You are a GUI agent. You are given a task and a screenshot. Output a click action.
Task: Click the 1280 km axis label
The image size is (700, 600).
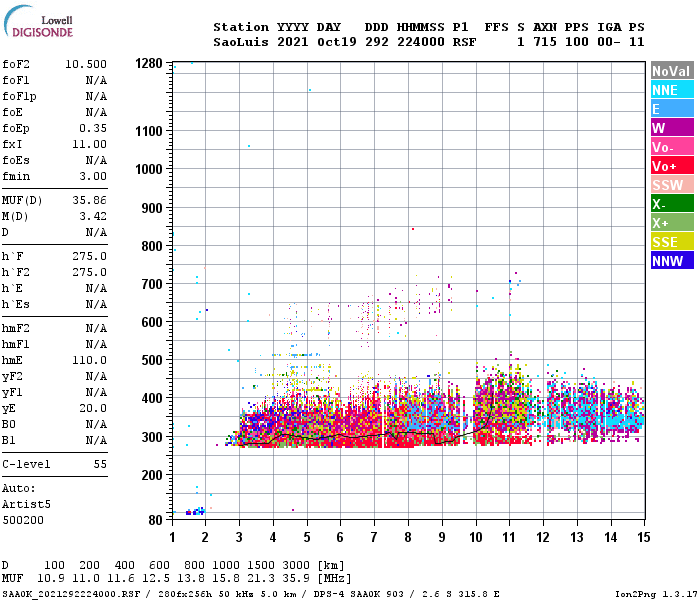click(149, 63)
